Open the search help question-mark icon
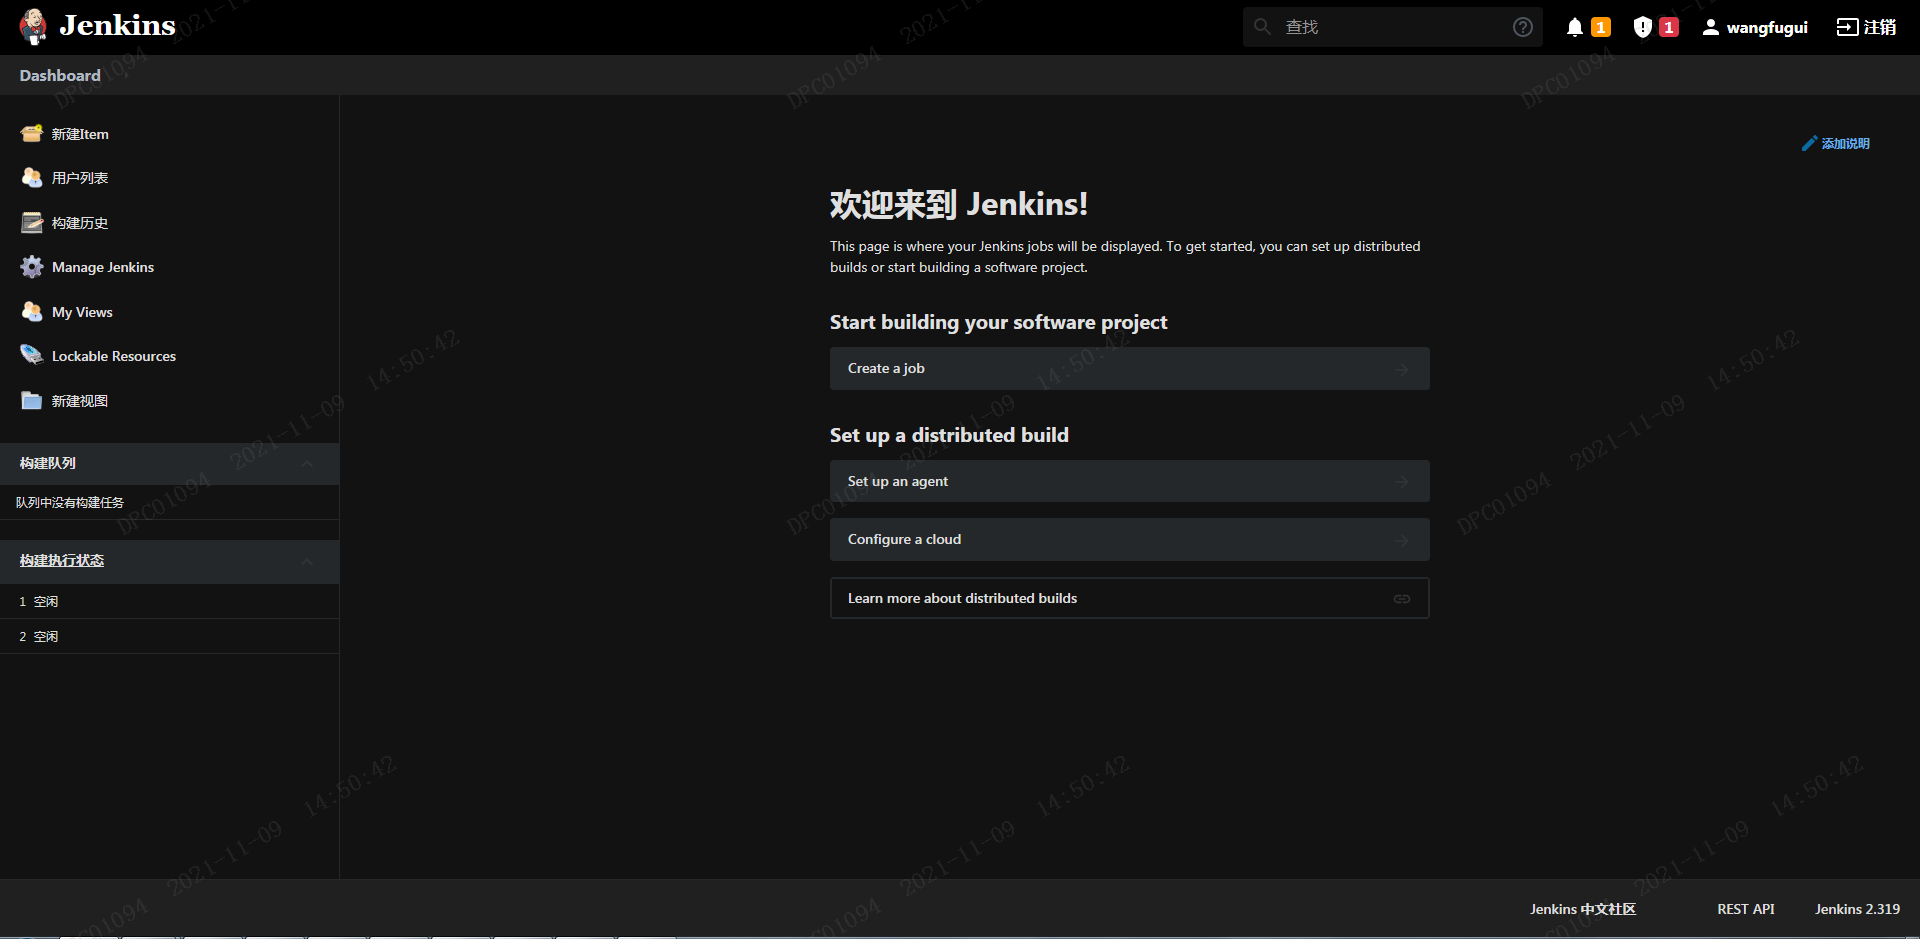 pos(1522,27)
